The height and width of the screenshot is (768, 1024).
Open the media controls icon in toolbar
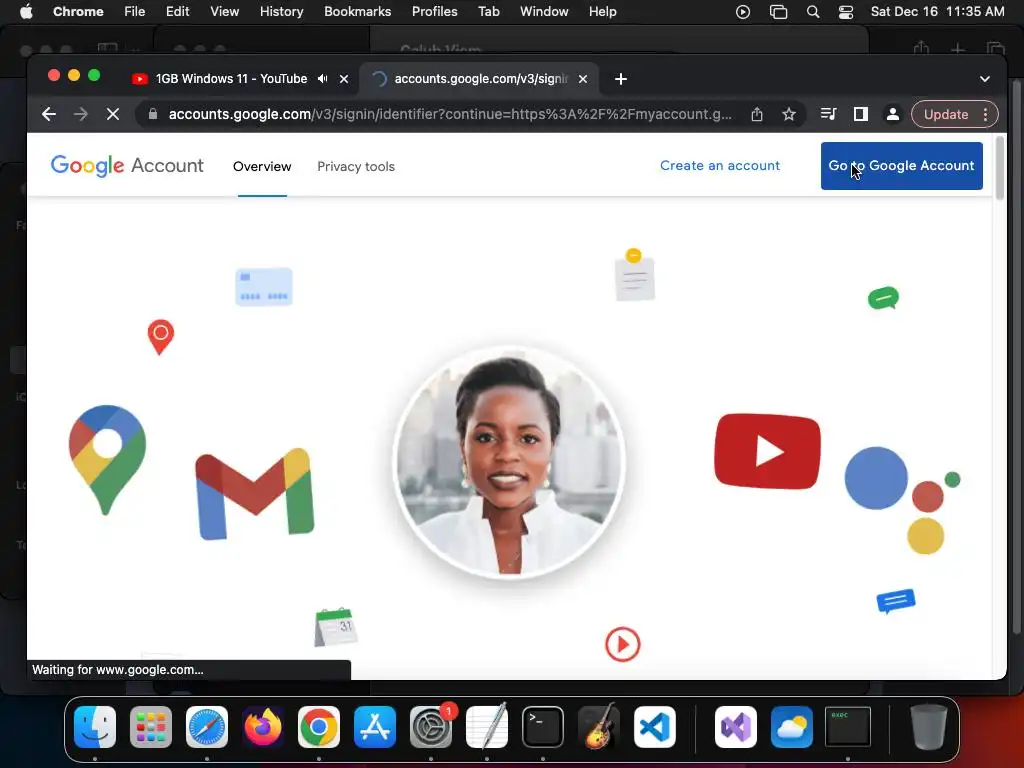pyautogui.click(x=828, y=114)
